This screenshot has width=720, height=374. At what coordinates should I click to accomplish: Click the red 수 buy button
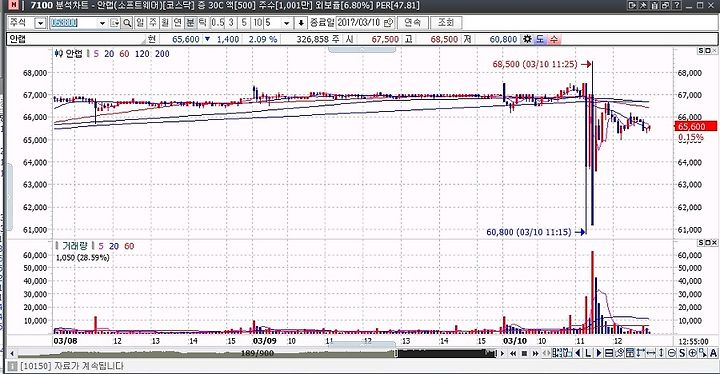(553, 39)
